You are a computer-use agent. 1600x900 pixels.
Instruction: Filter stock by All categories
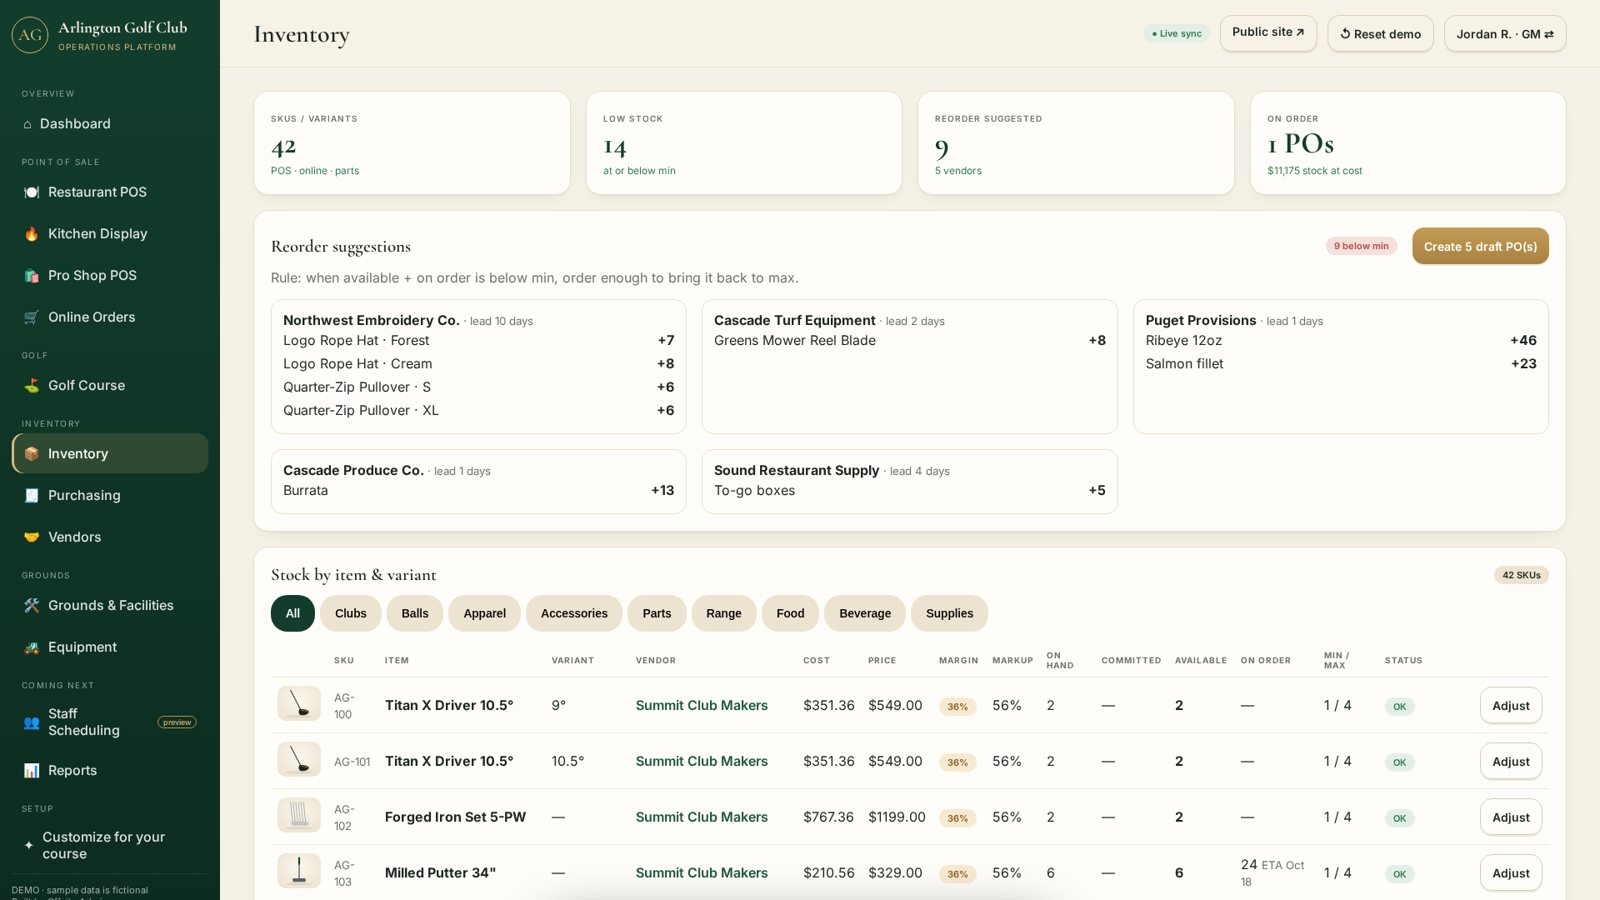click(x=293, y=614)
